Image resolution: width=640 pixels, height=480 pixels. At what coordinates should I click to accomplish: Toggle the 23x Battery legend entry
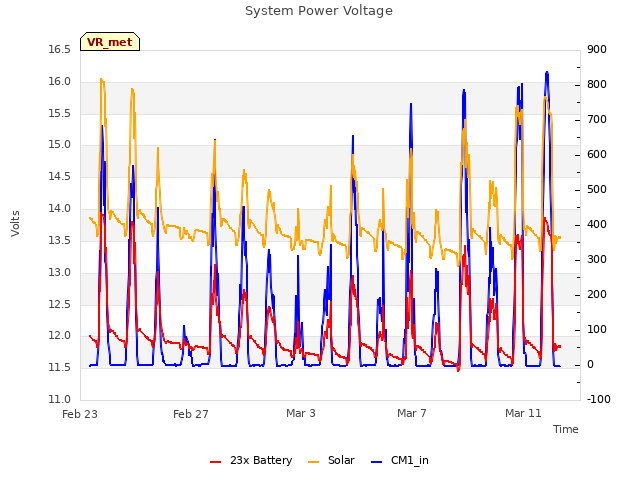coord(251,460)
